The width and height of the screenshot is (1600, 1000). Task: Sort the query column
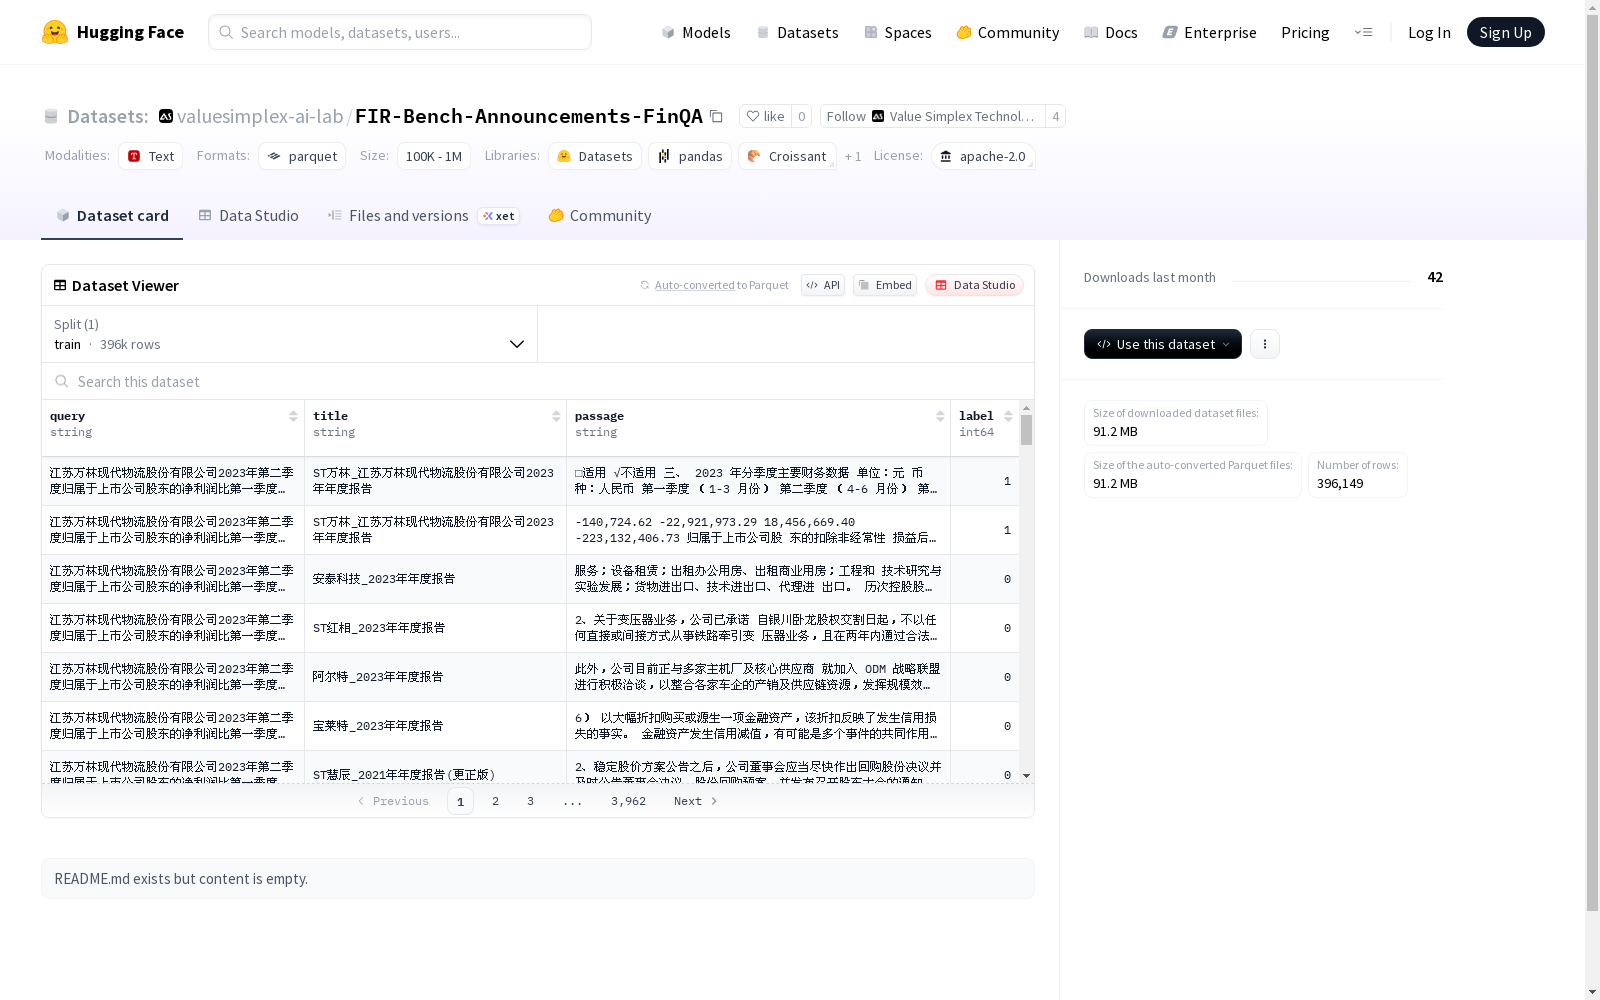coord(293,416)
